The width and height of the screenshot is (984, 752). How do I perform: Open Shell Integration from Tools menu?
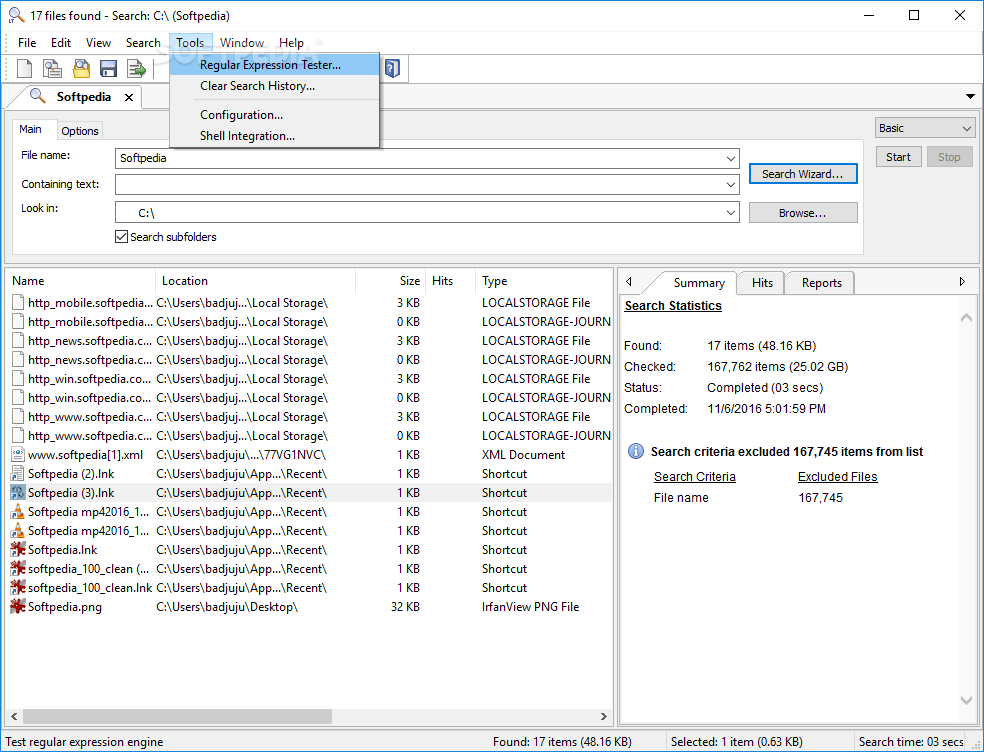coord(274,136)
